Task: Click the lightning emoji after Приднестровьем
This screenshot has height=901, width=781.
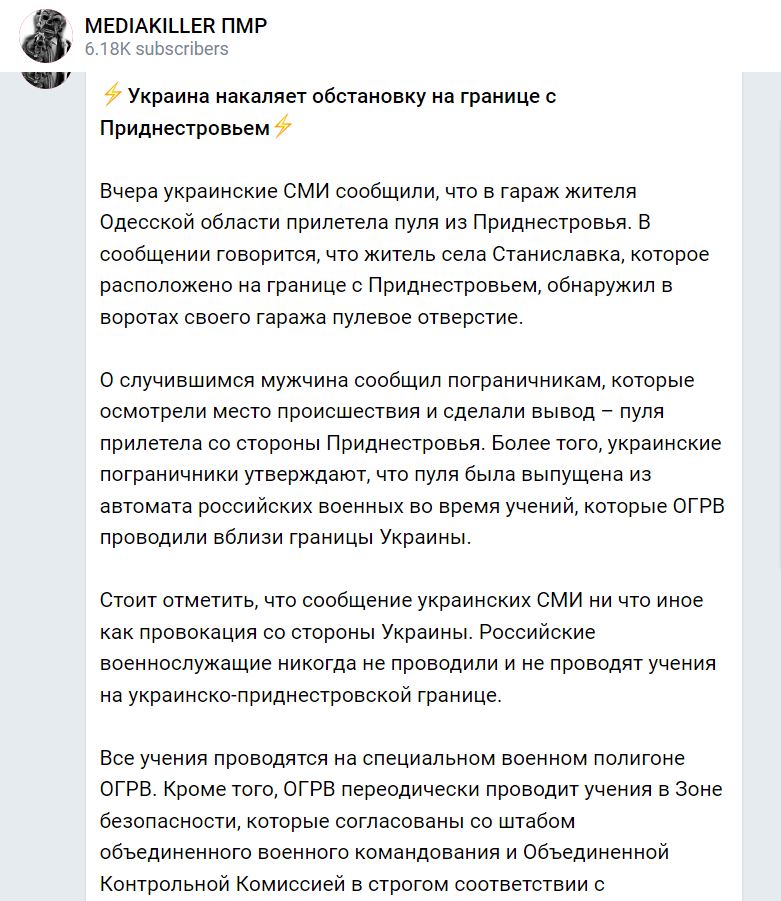Action: point(282,126)
